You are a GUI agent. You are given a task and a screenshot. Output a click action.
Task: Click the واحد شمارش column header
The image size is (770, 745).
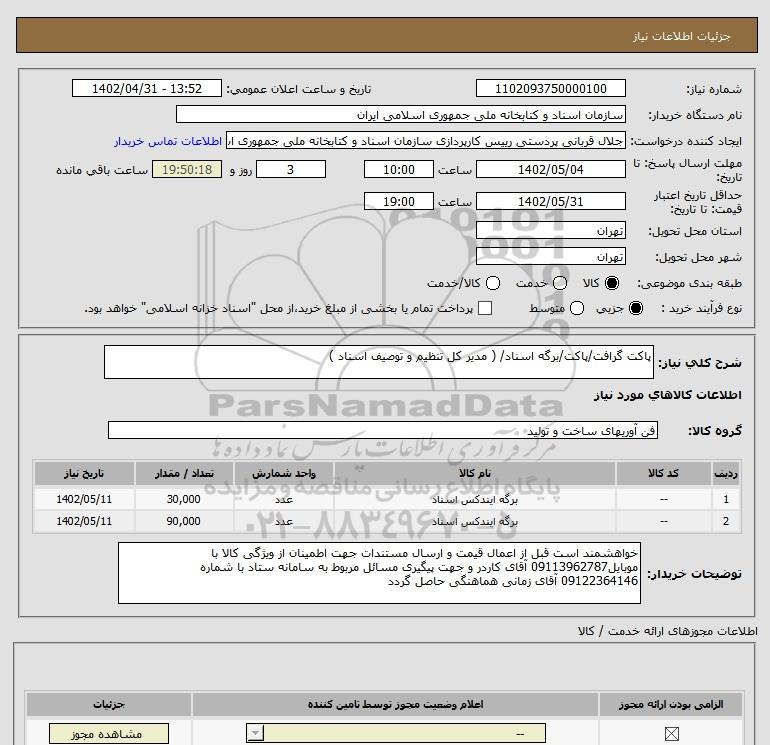click(284, 473)
